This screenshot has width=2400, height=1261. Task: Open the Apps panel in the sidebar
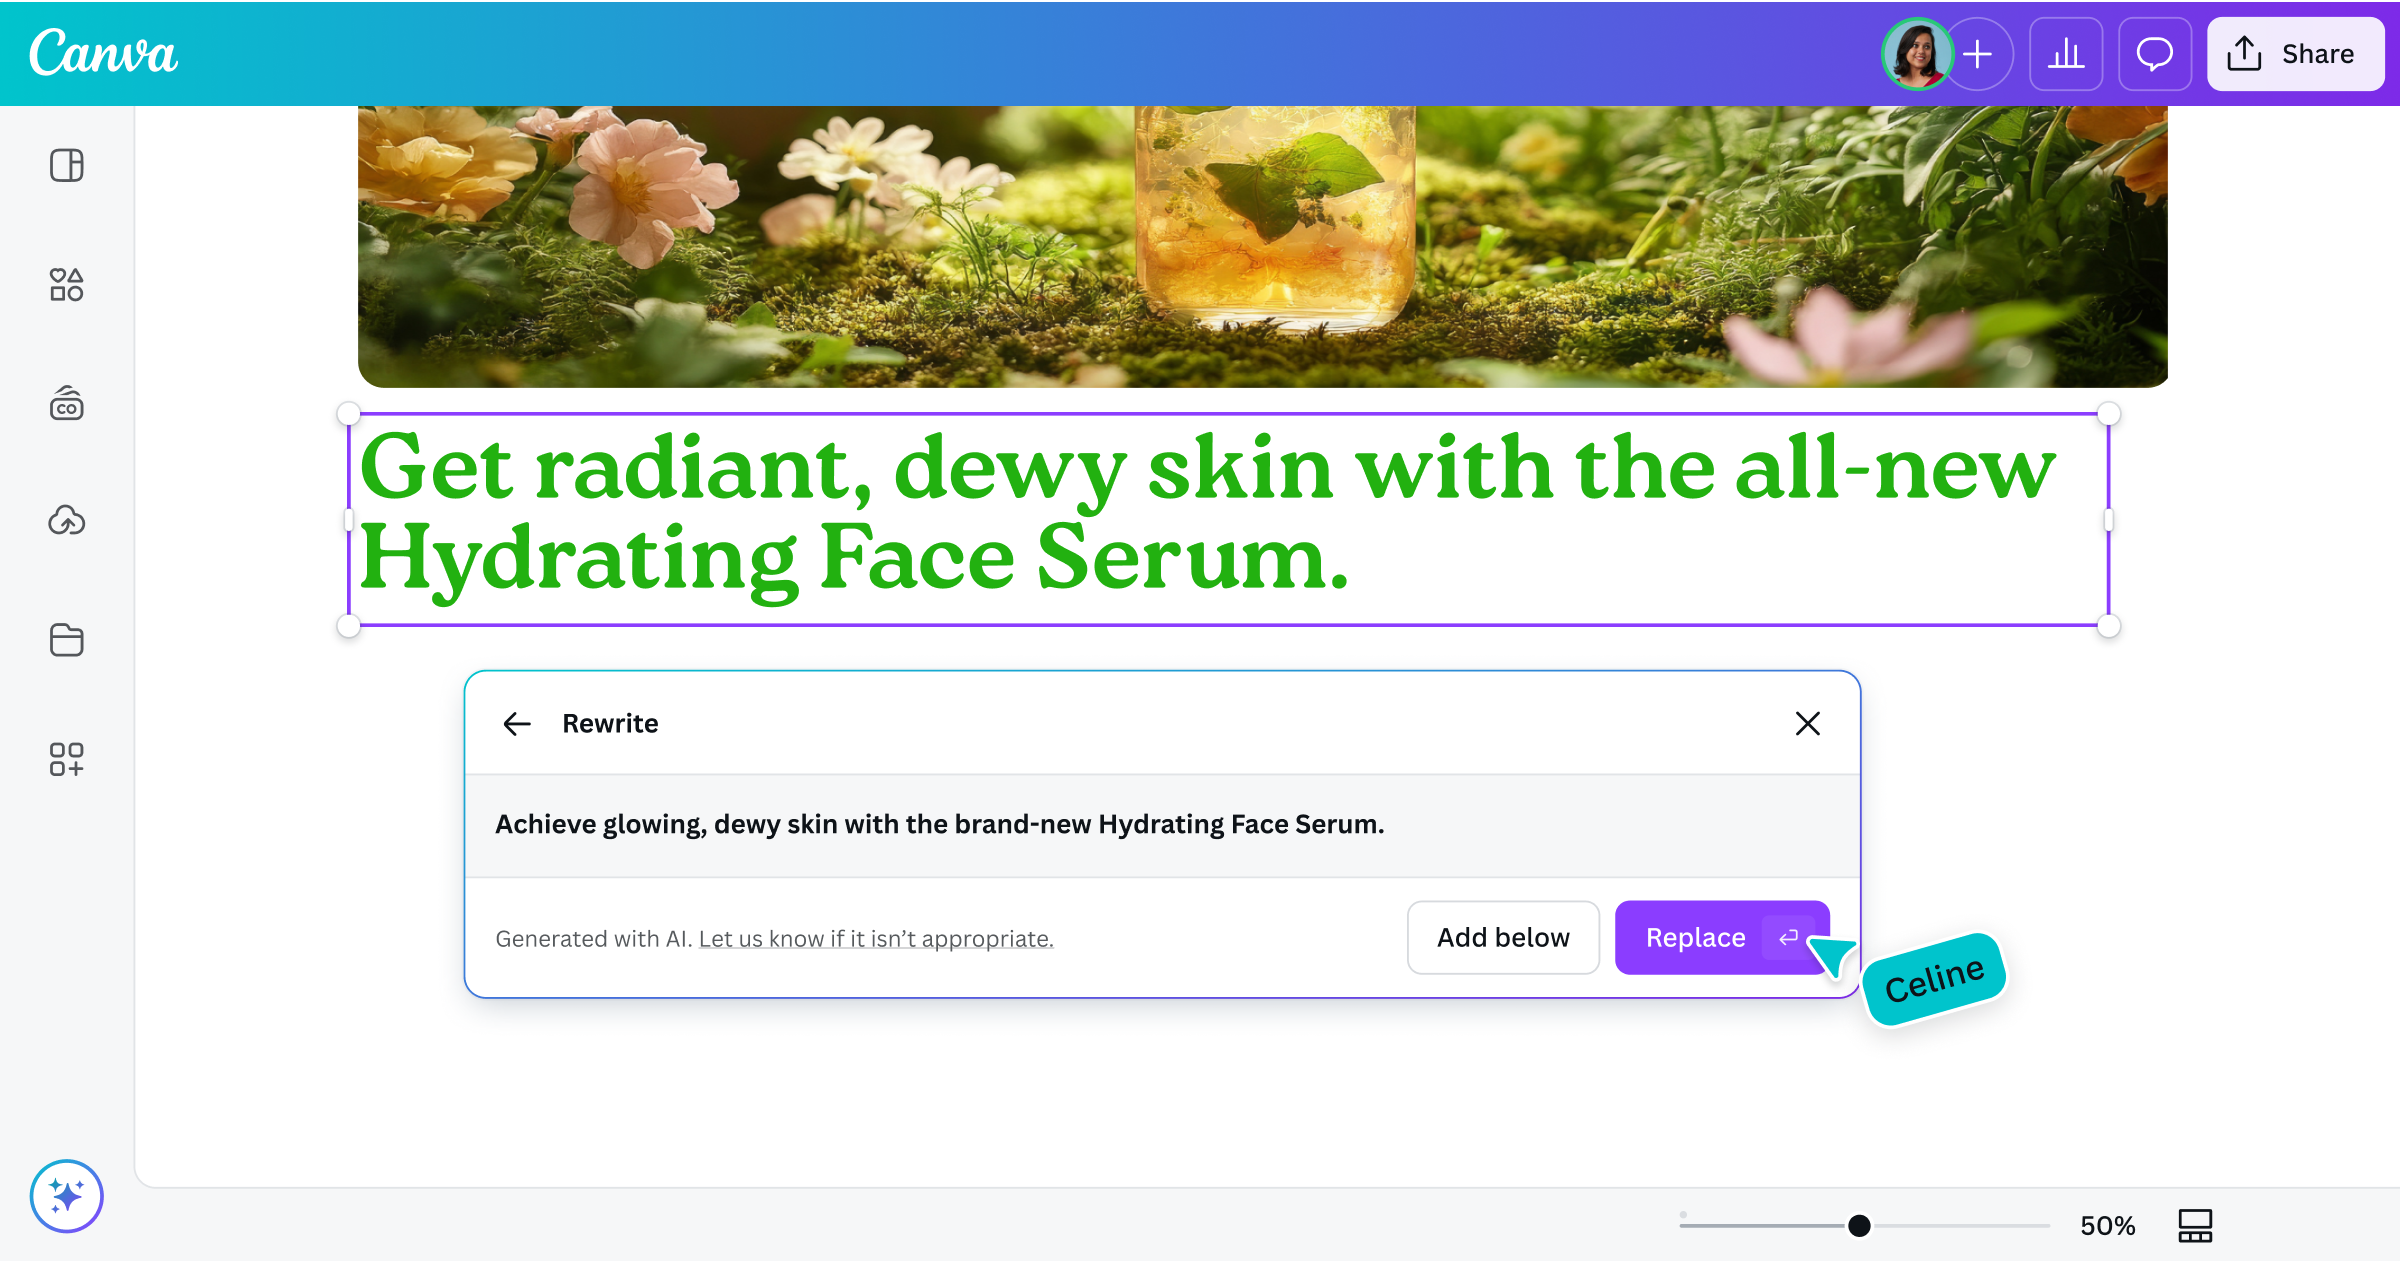(x=66, y=762)
